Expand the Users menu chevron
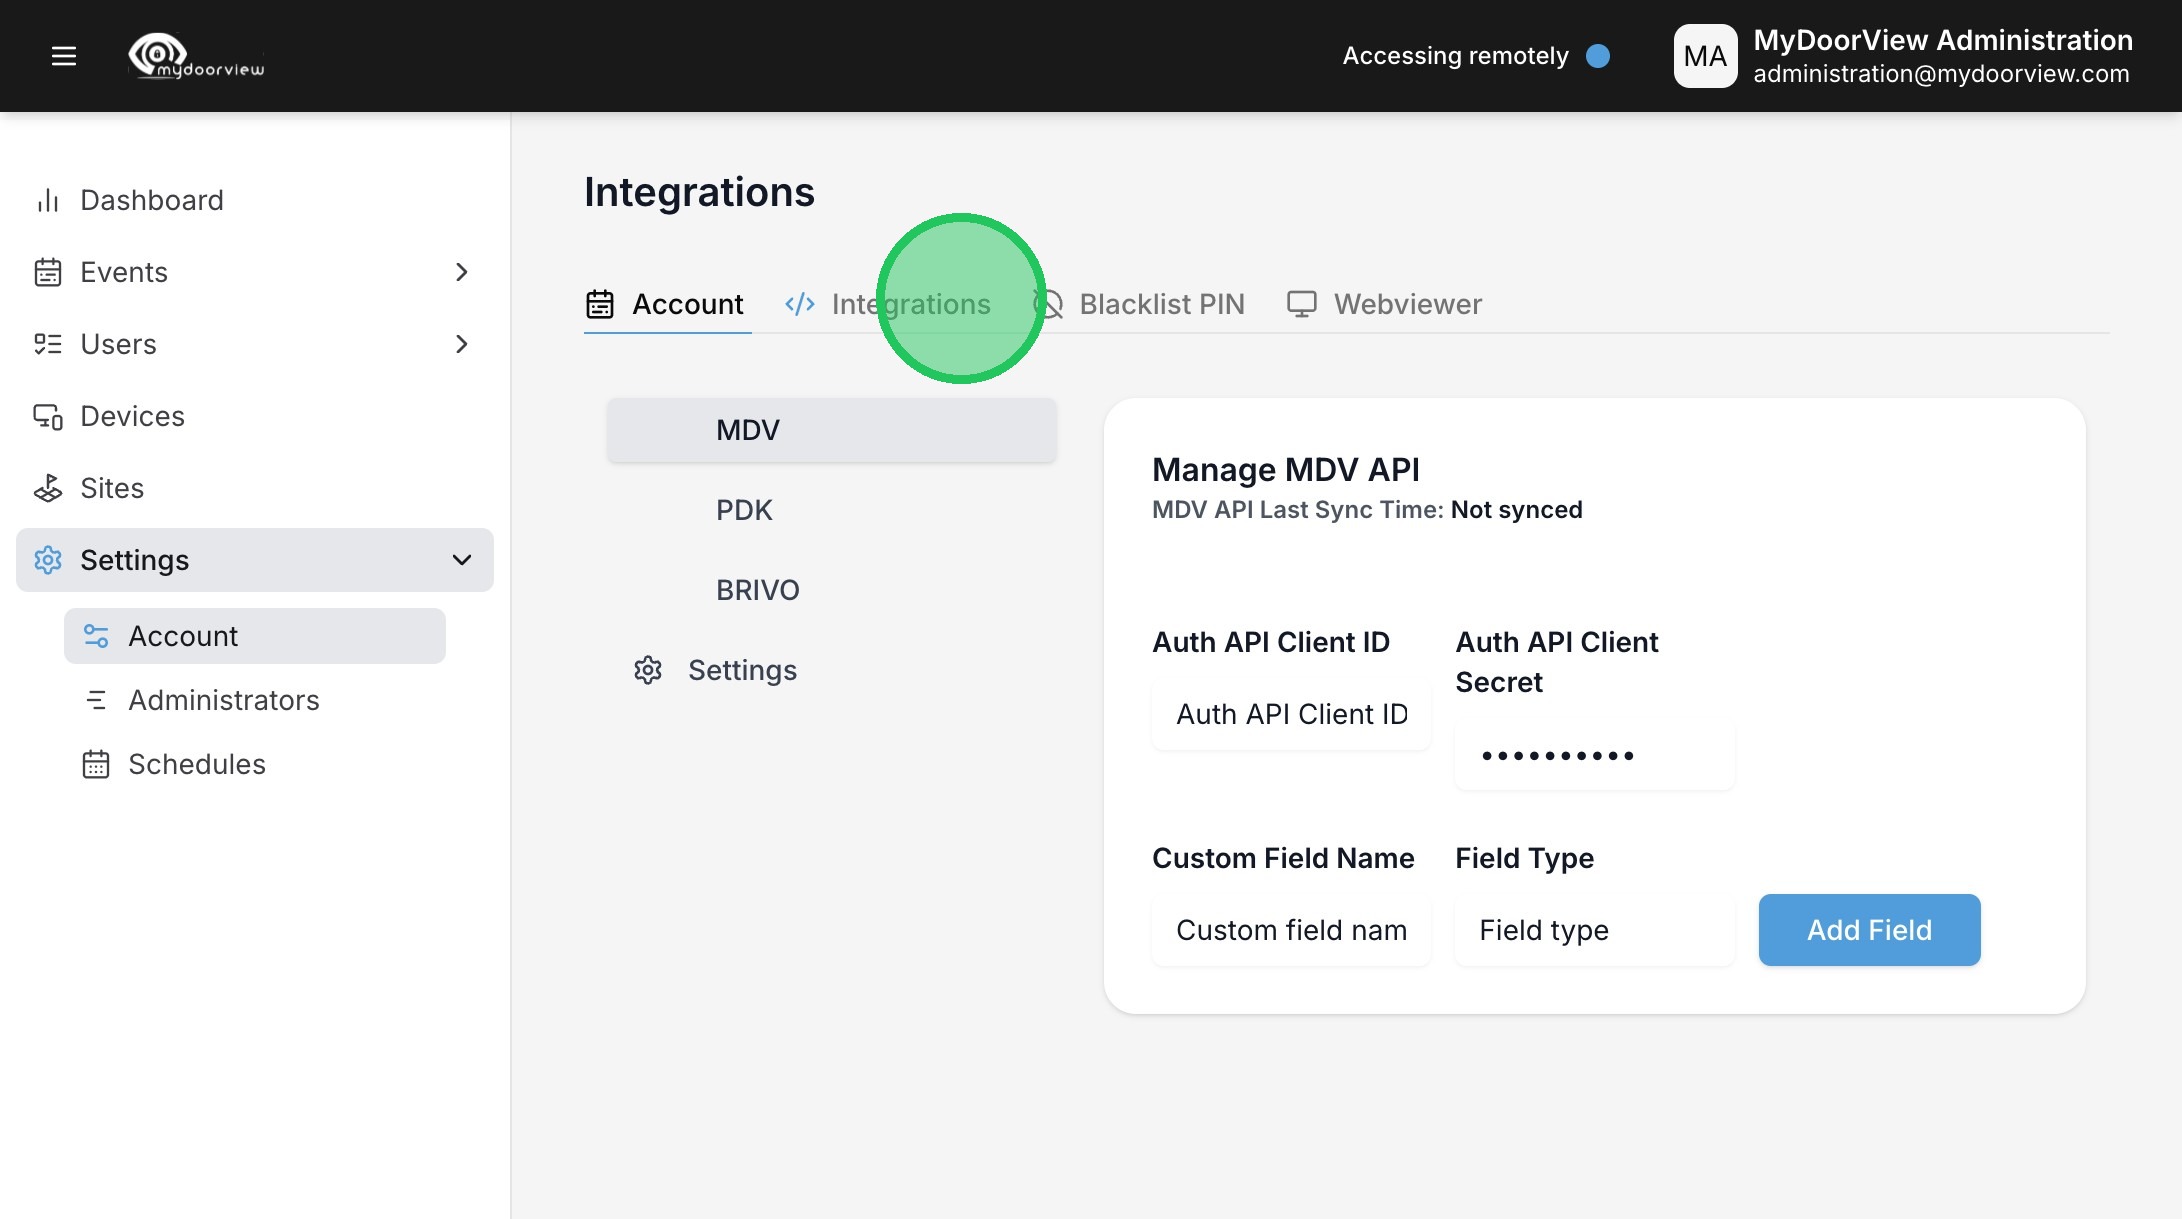This screenshot has height=1219, width=2182. [x=461, y=344]
